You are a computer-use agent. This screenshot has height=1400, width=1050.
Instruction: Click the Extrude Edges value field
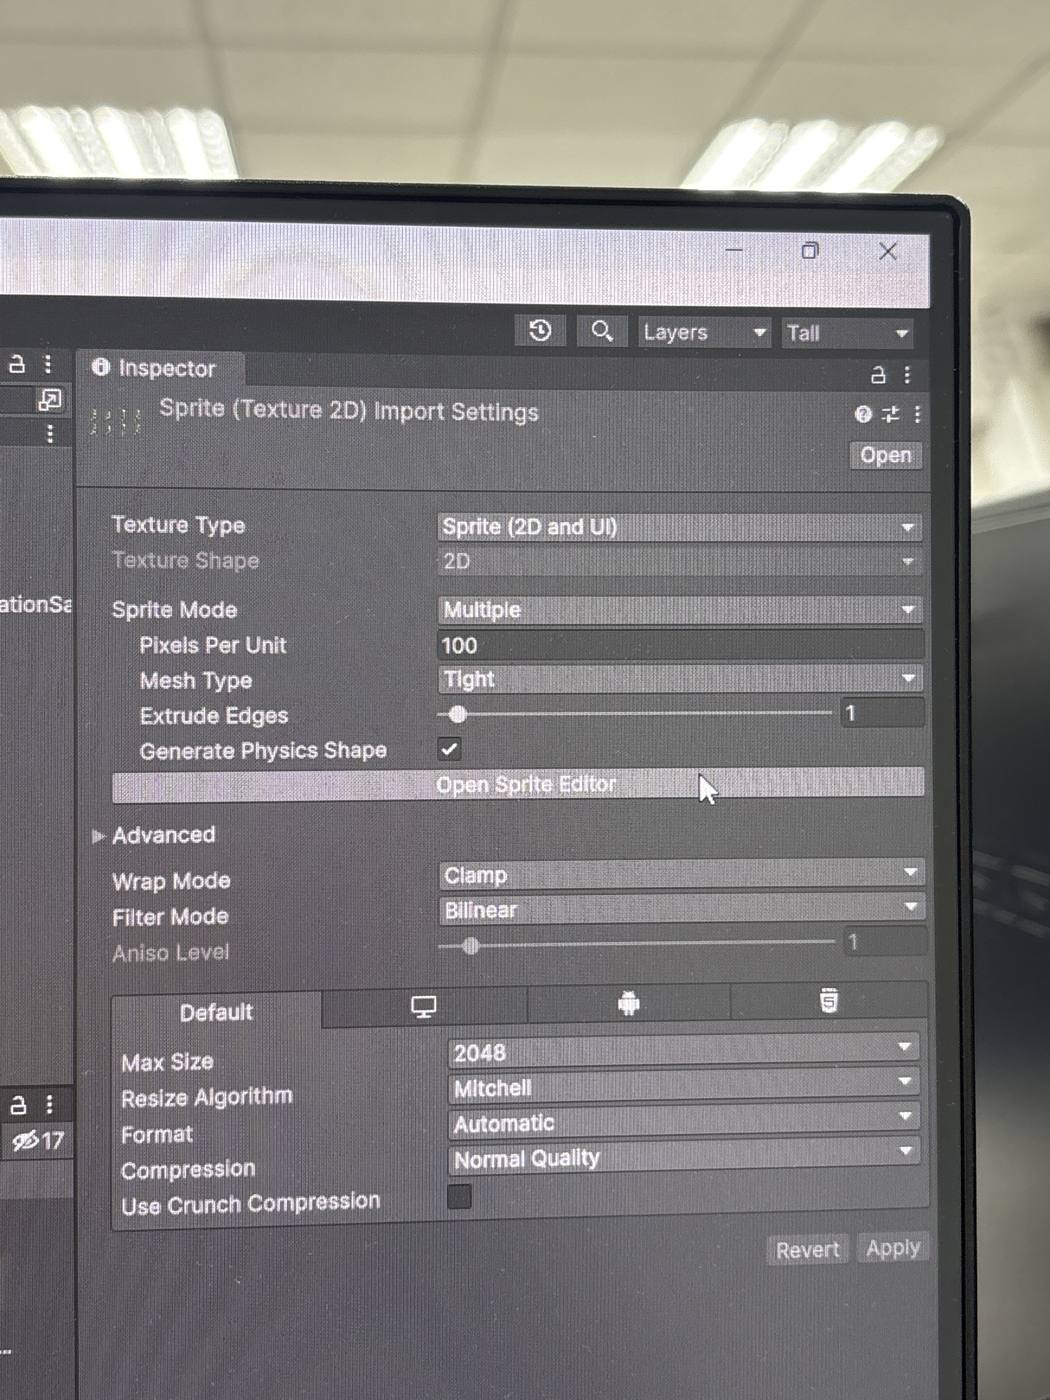coord(882,713)
